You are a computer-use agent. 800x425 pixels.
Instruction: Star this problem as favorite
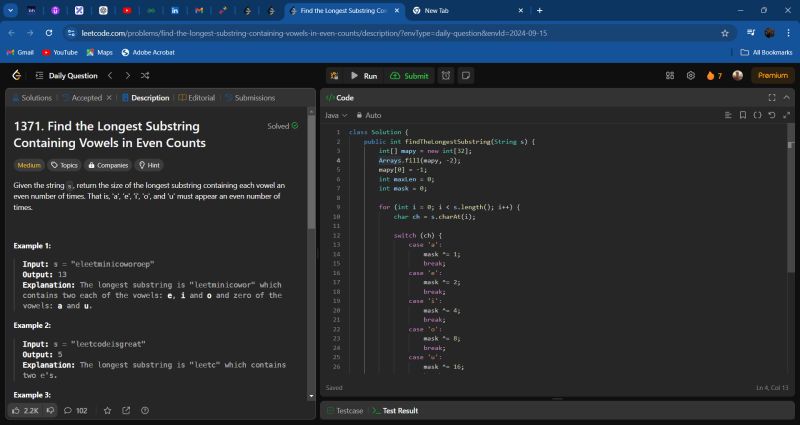pos(107,410)
